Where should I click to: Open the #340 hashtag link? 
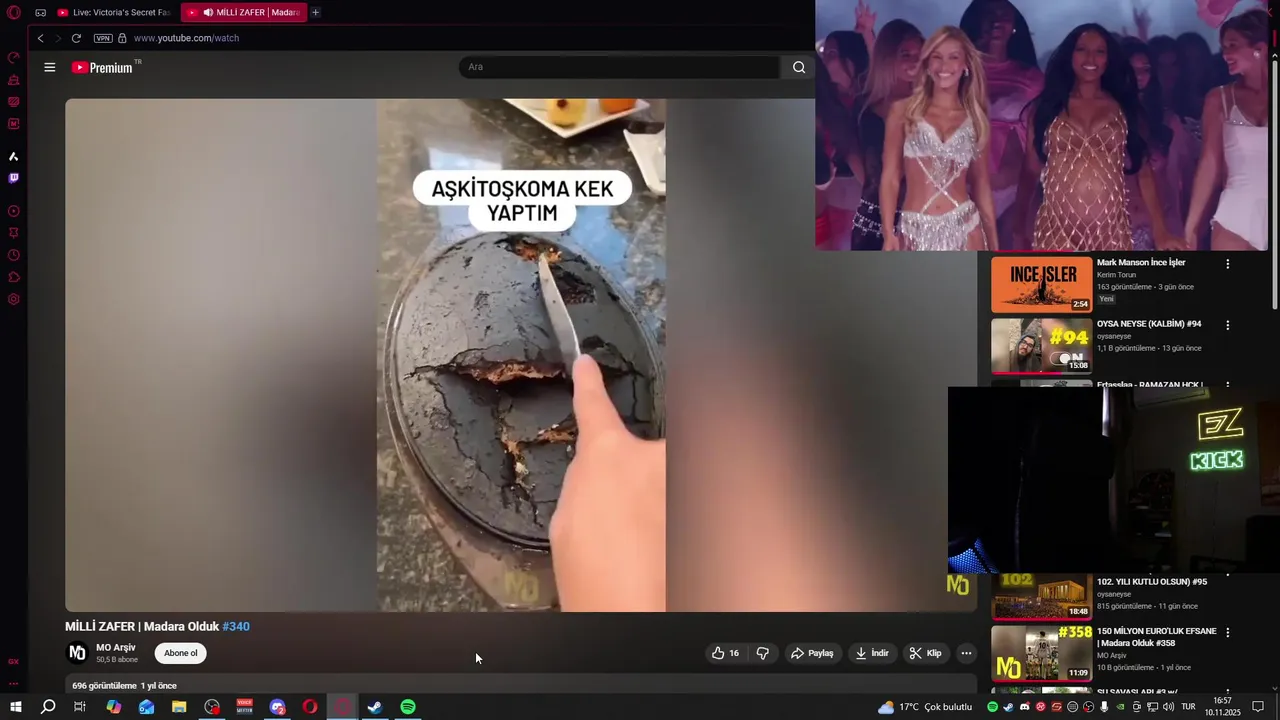click(236, 626)
